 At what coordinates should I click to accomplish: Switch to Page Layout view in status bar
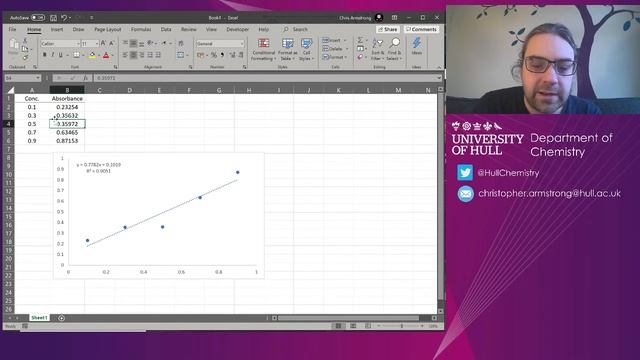click(x=353, y=326)
